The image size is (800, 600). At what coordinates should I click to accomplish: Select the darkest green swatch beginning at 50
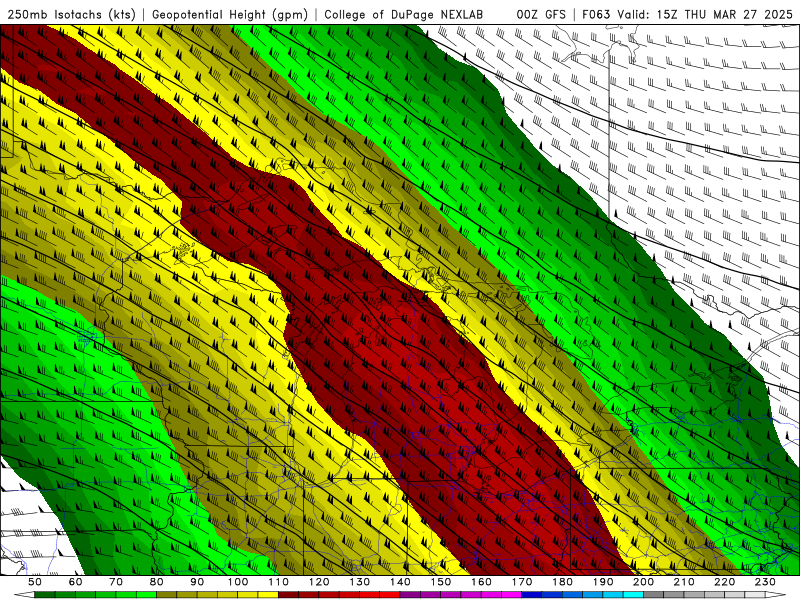coord(44,594)
